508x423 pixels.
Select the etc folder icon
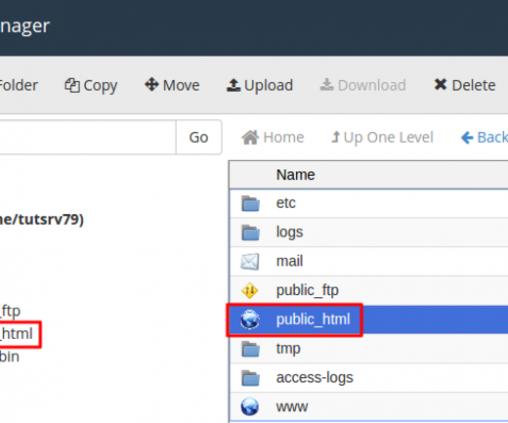[x=250, y=203]
